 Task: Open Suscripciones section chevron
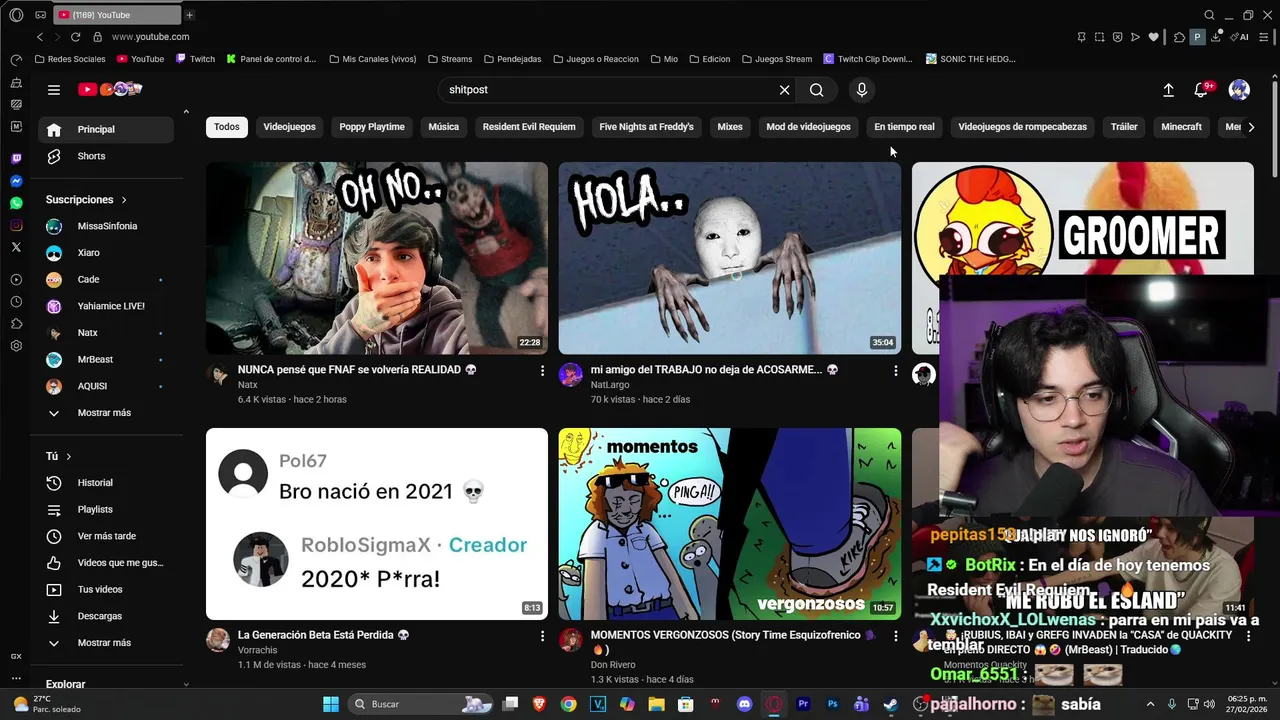coord(124,200)
